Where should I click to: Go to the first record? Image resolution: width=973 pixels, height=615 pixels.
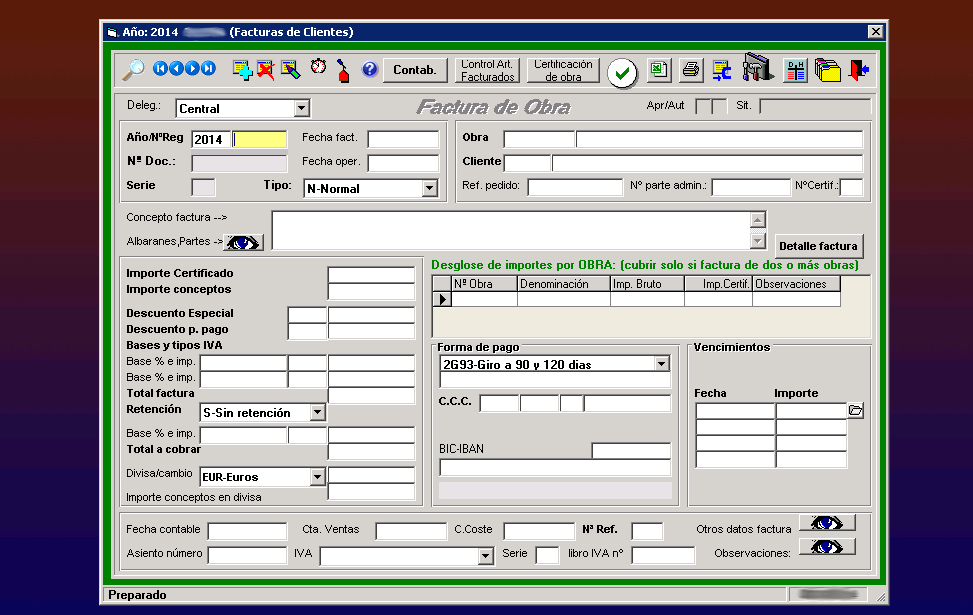tap(160, 68)
